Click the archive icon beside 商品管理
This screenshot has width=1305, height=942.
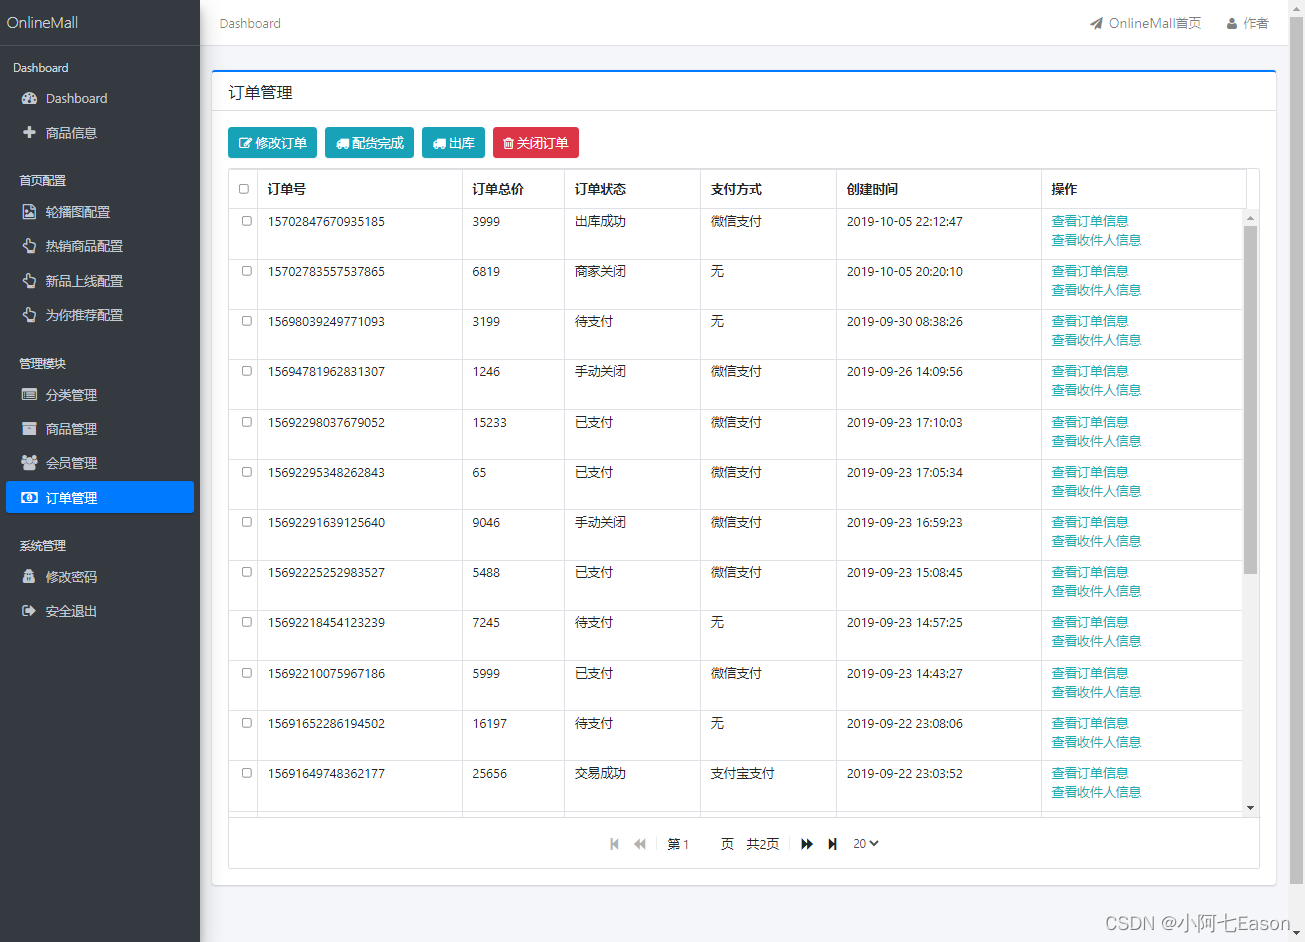click(x=29, y=429)
